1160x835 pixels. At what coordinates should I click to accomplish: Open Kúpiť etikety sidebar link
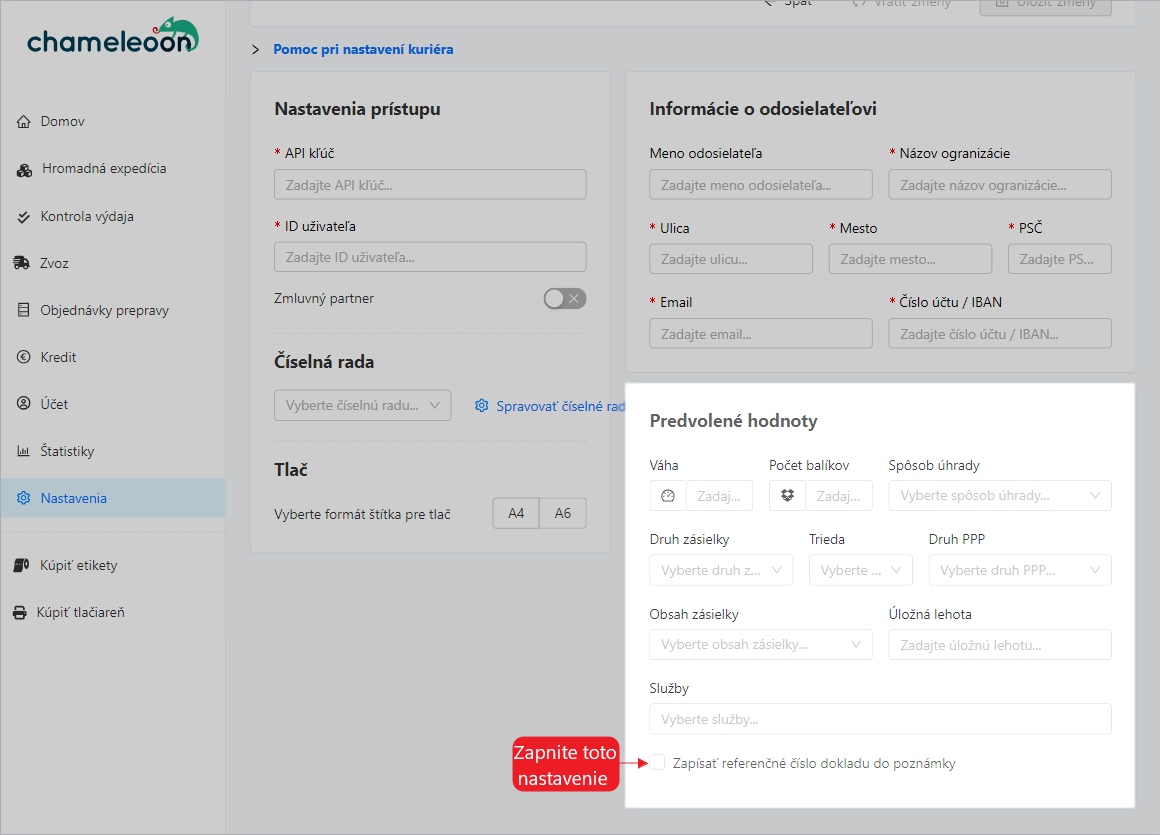79,565
